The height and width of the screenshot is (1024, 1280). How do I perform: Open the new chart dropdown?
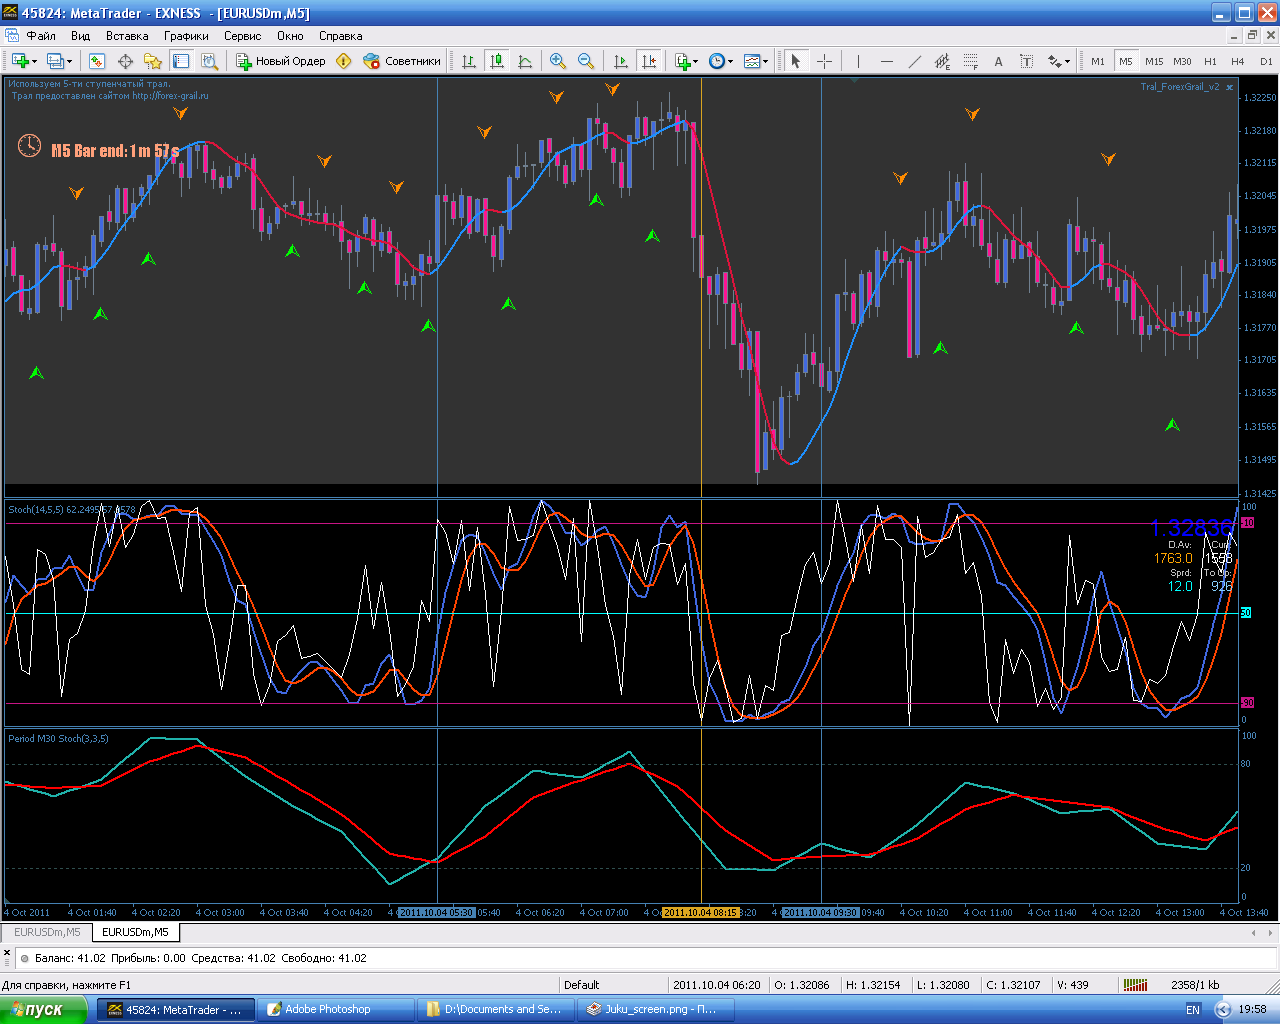pyautogui.click(x=24, y=61)
